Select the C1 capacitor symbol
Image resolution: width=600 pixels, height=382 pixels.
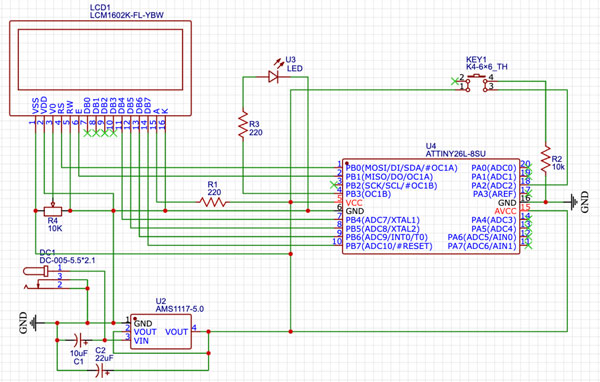pyautogui.click(x=80, y=340)
